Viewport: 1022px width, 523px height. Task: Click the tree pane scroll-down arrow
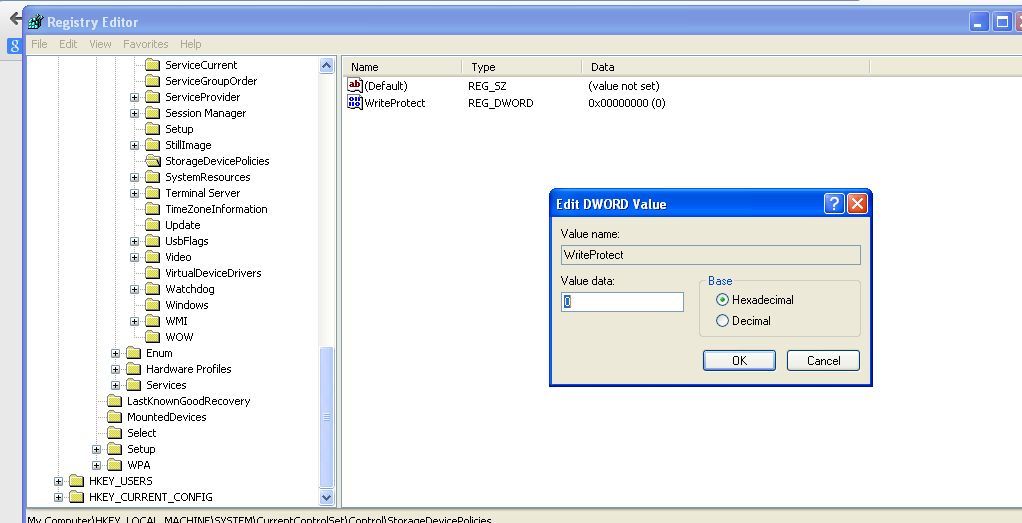327,497
